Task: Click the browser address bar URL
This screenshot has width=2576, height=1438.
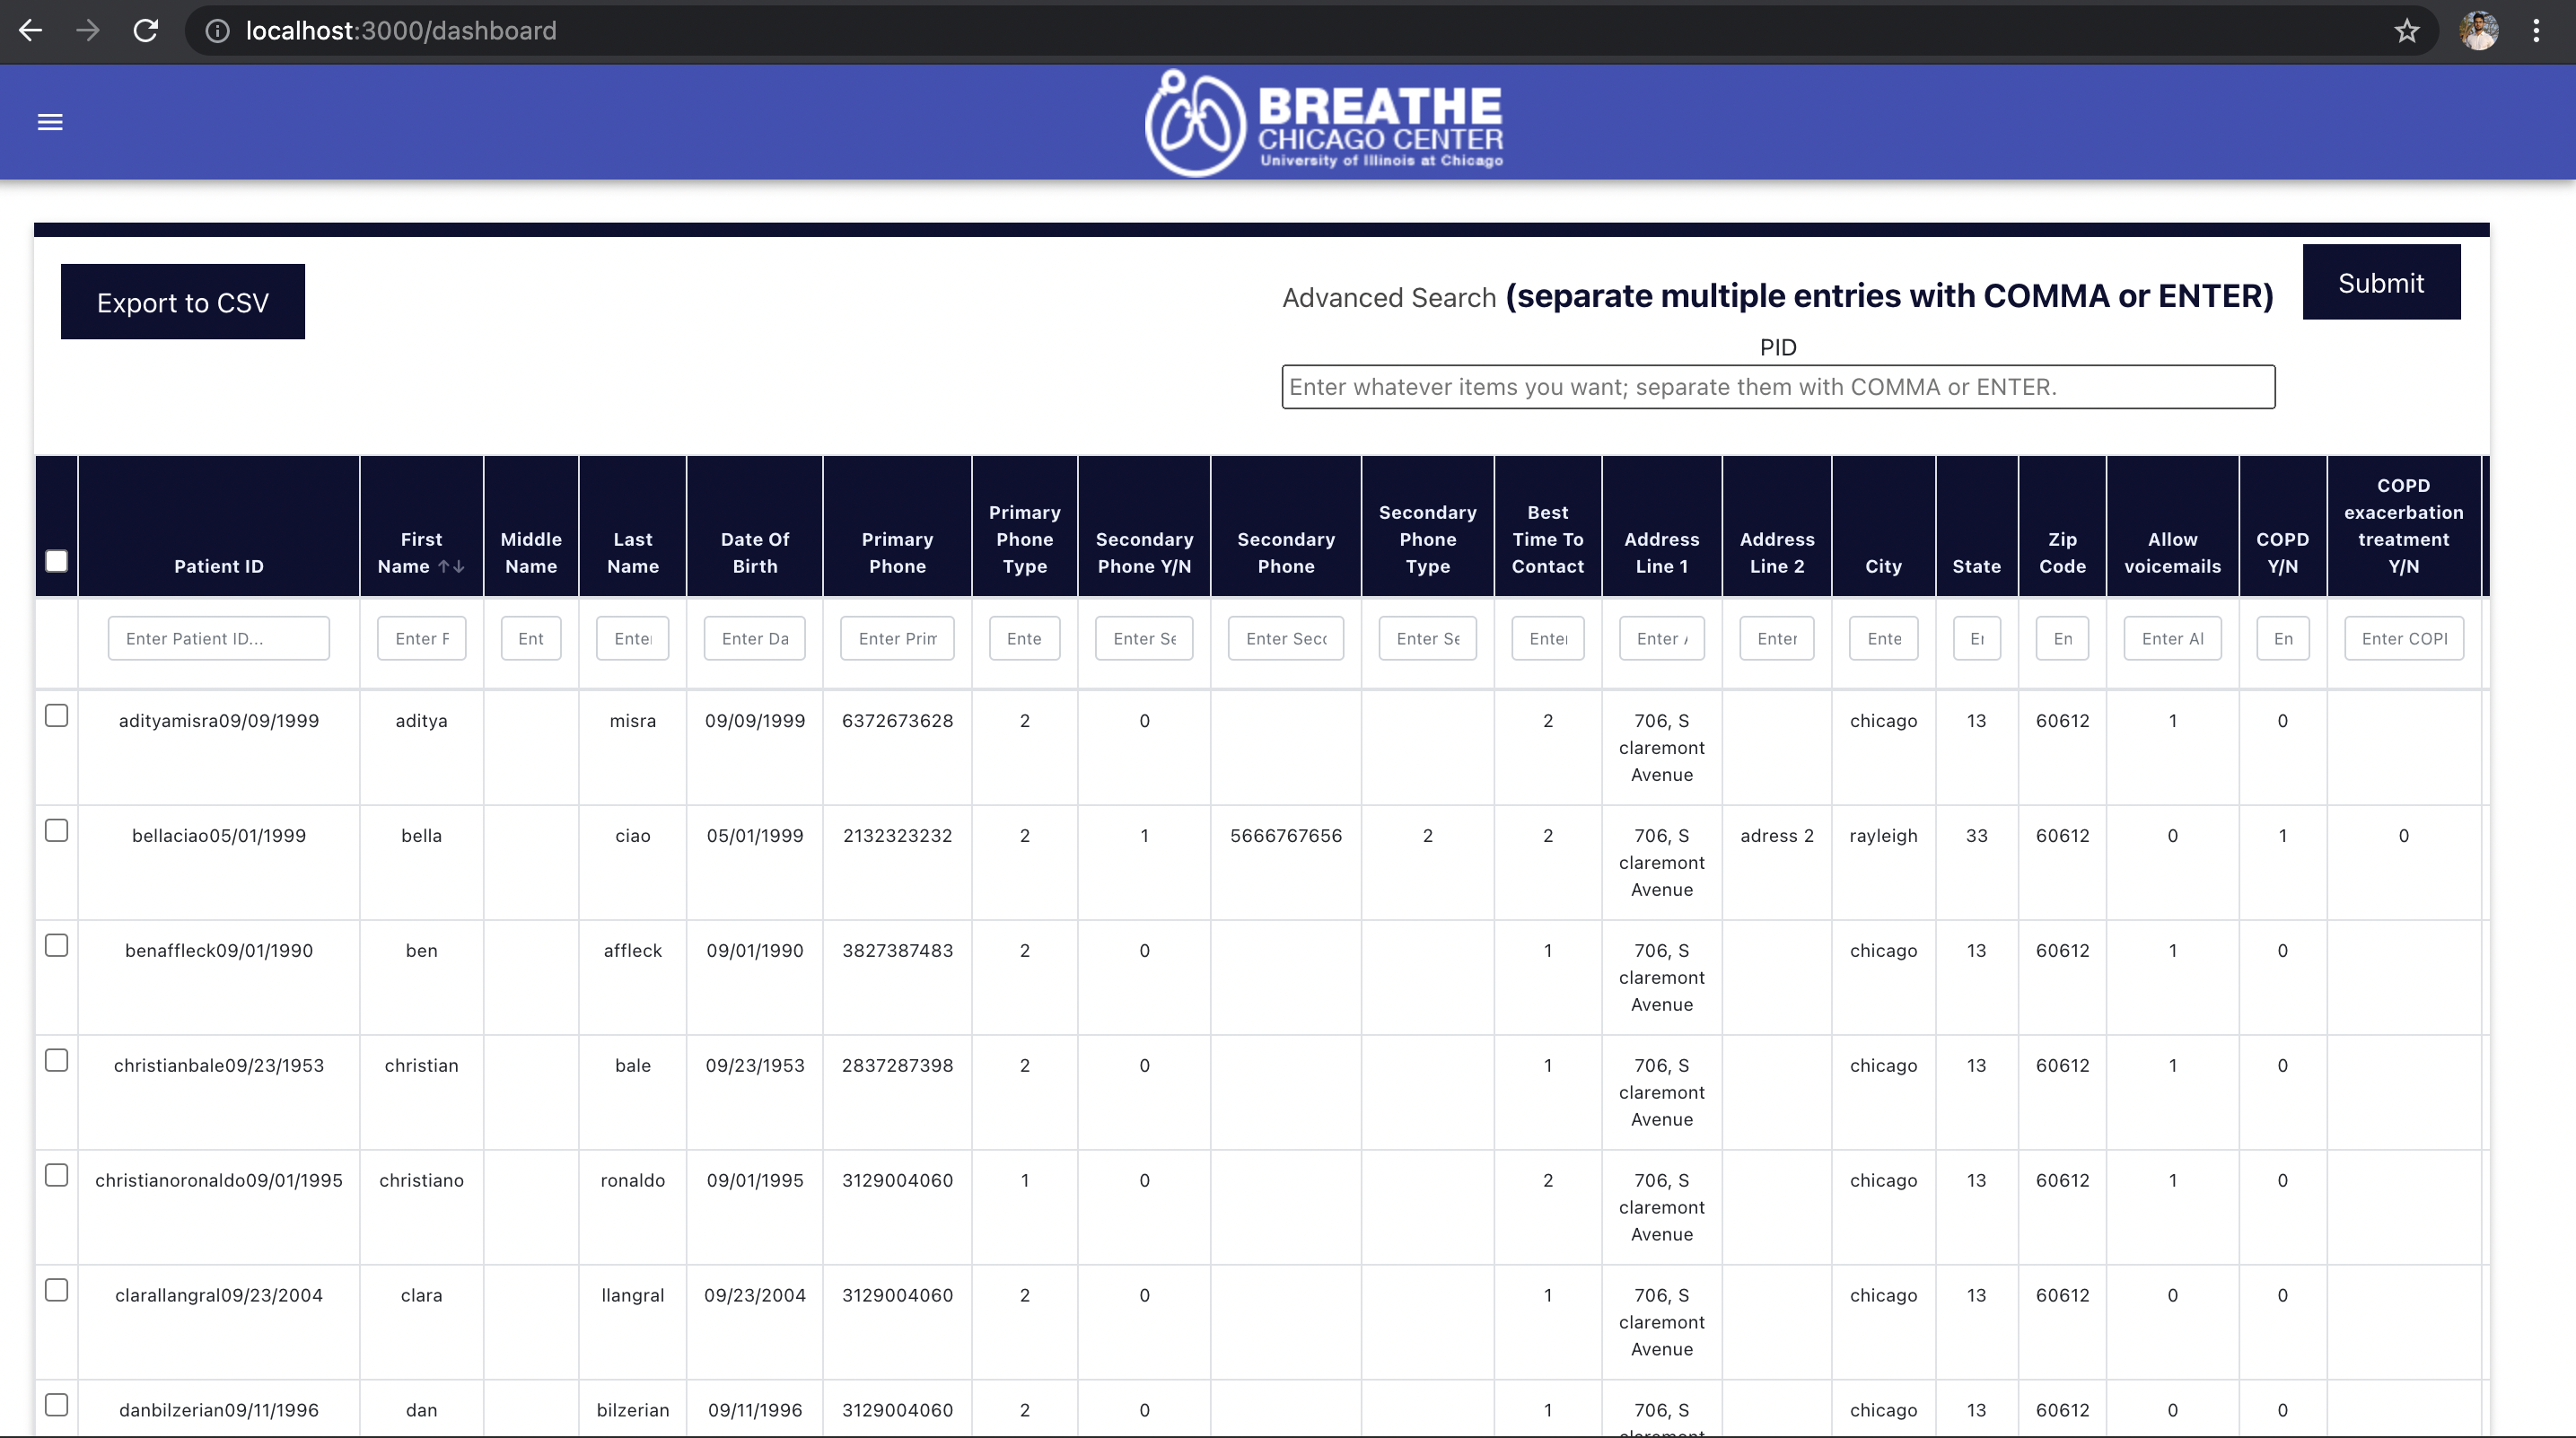Action: pos(401,31)
